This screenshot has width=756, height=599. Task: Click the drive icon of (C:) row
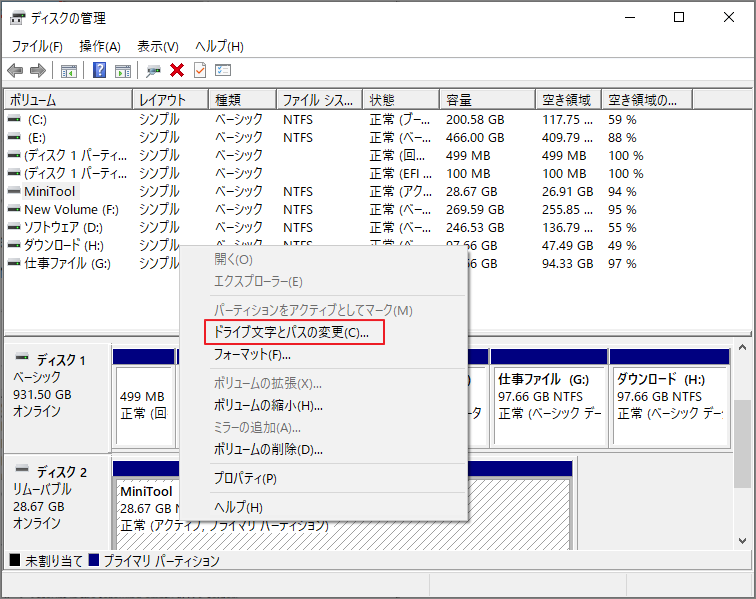coord(14,119)
